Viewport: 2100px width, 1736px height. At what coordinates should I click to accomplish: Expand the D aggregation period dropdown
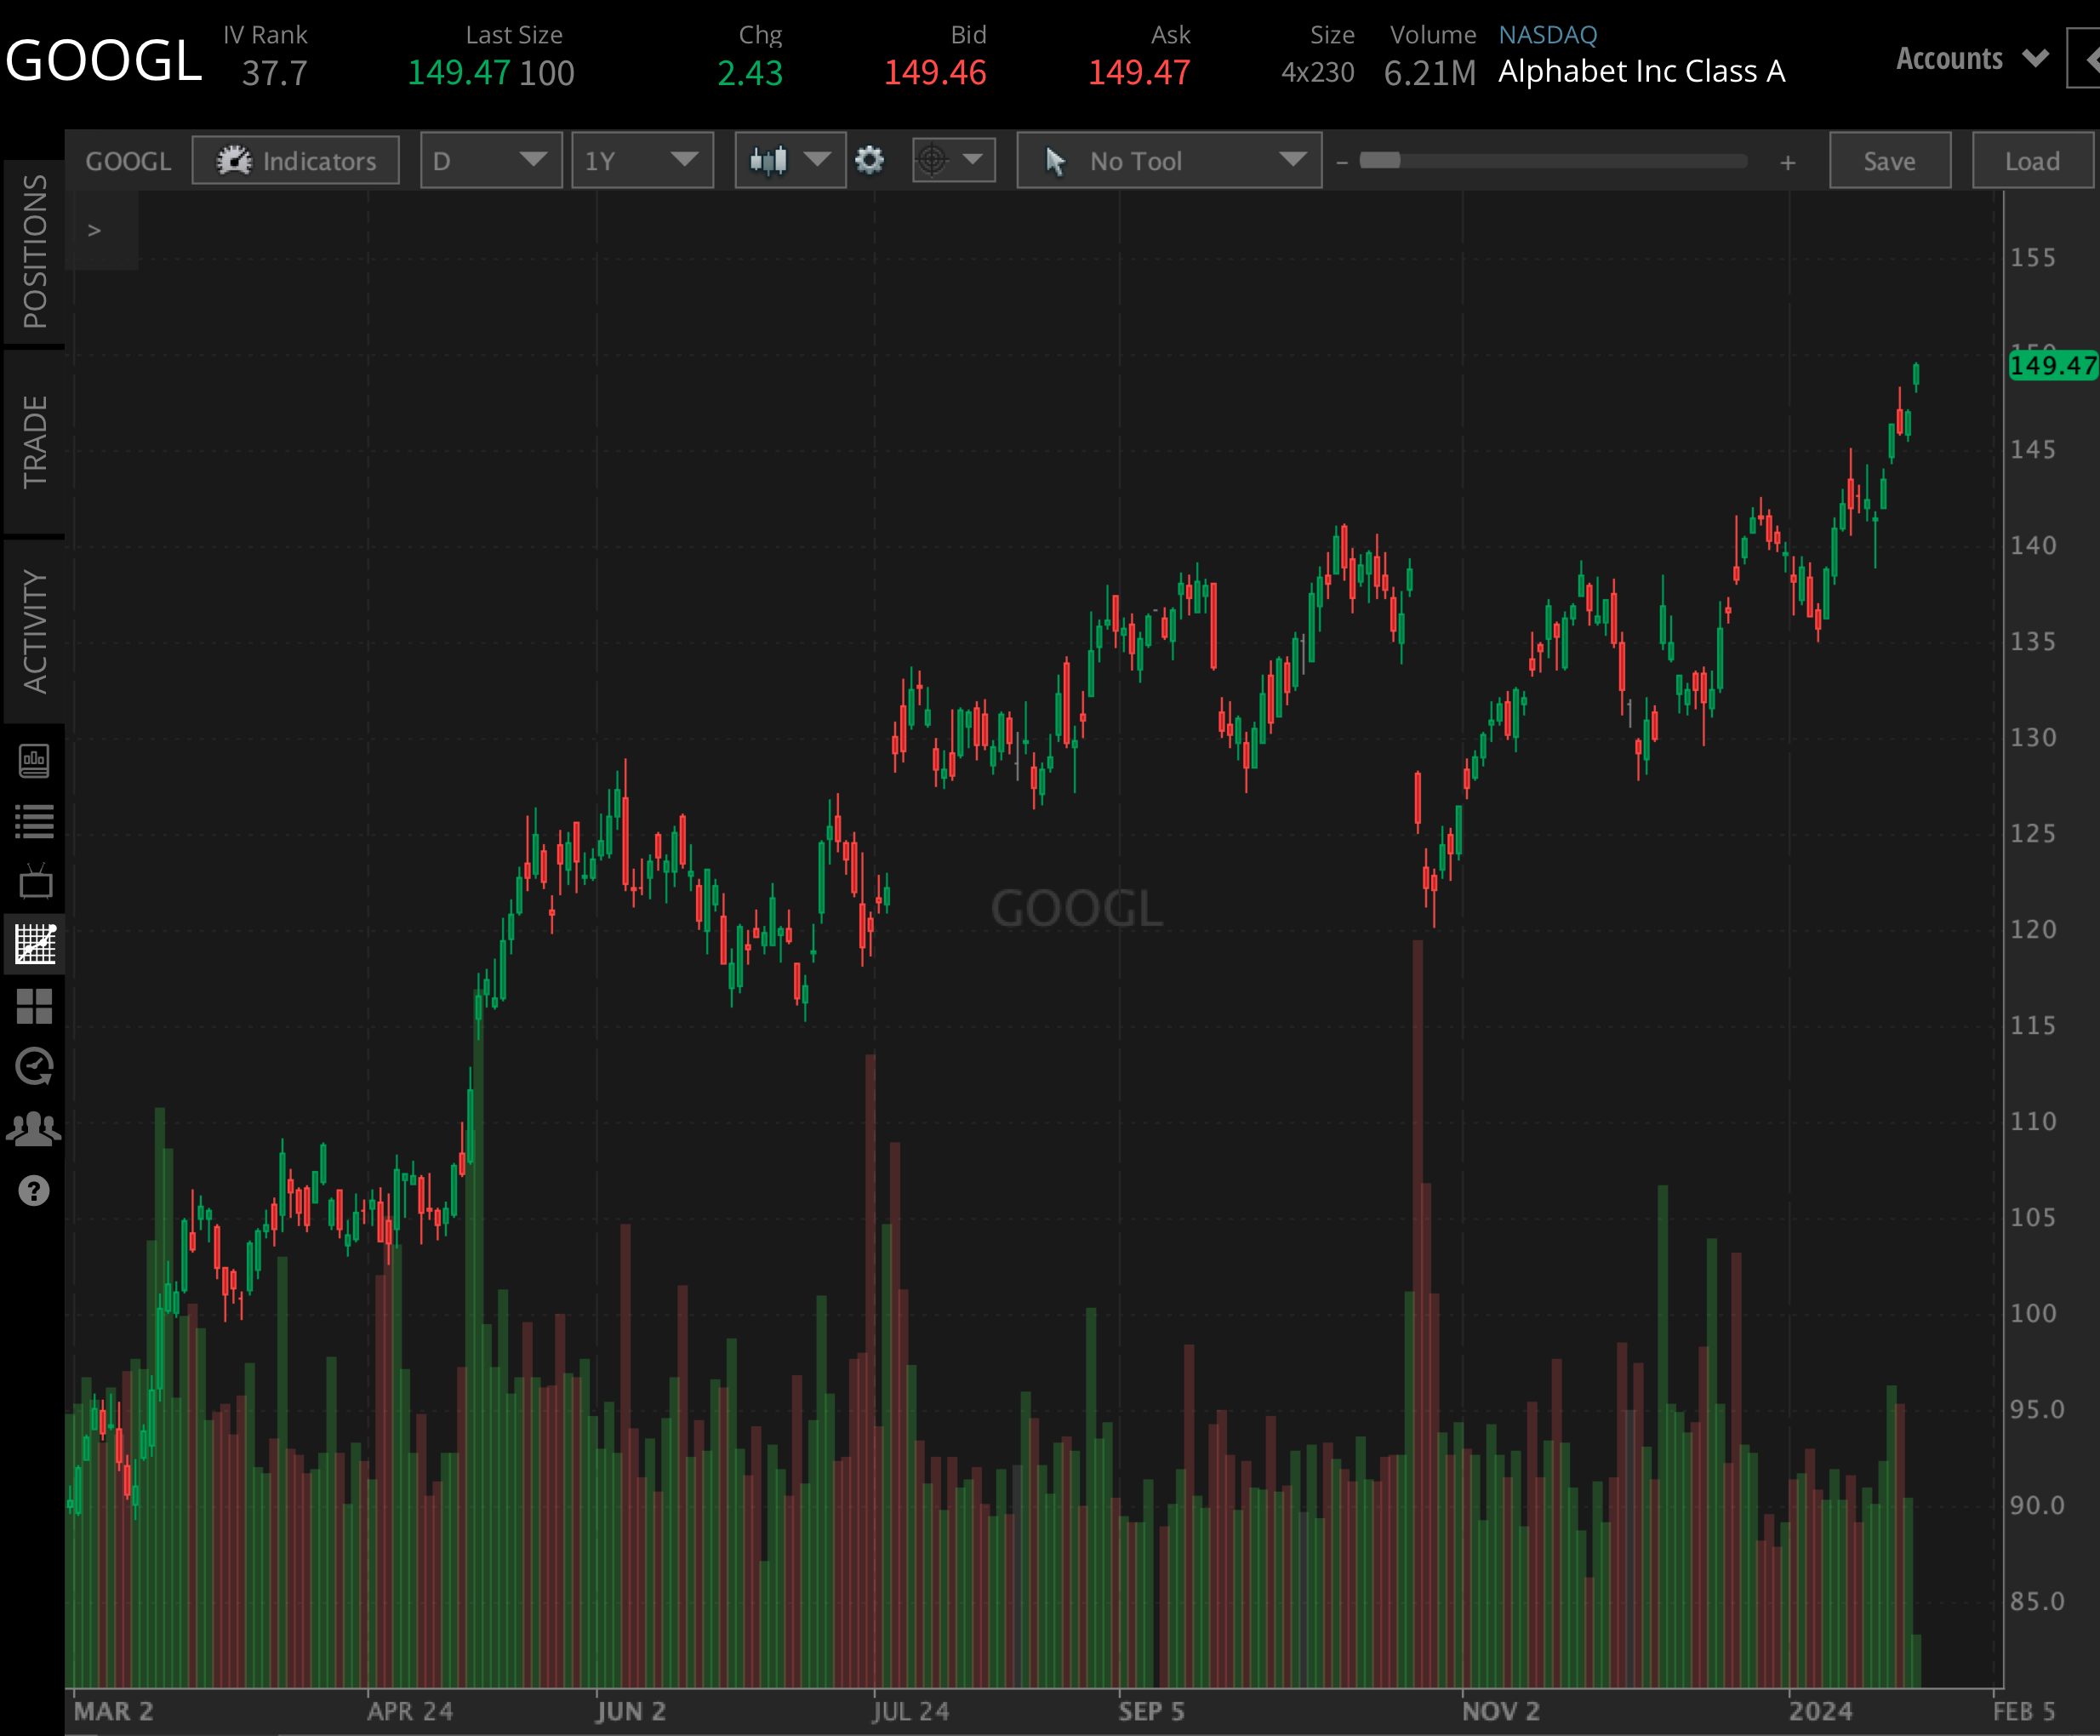pos(490,161)
